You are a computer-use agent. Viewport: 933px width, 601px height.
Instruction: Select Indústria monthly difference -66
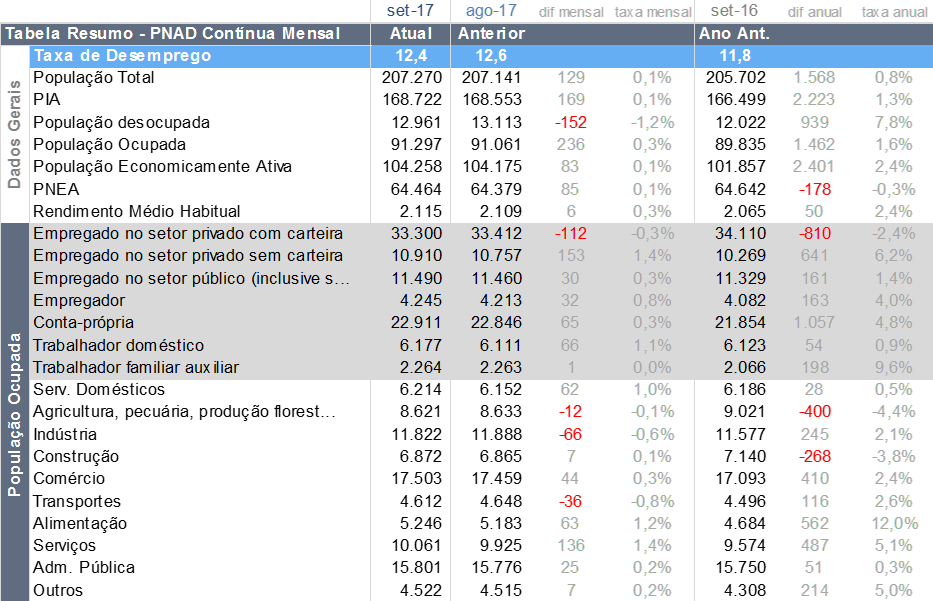point(570,434)
